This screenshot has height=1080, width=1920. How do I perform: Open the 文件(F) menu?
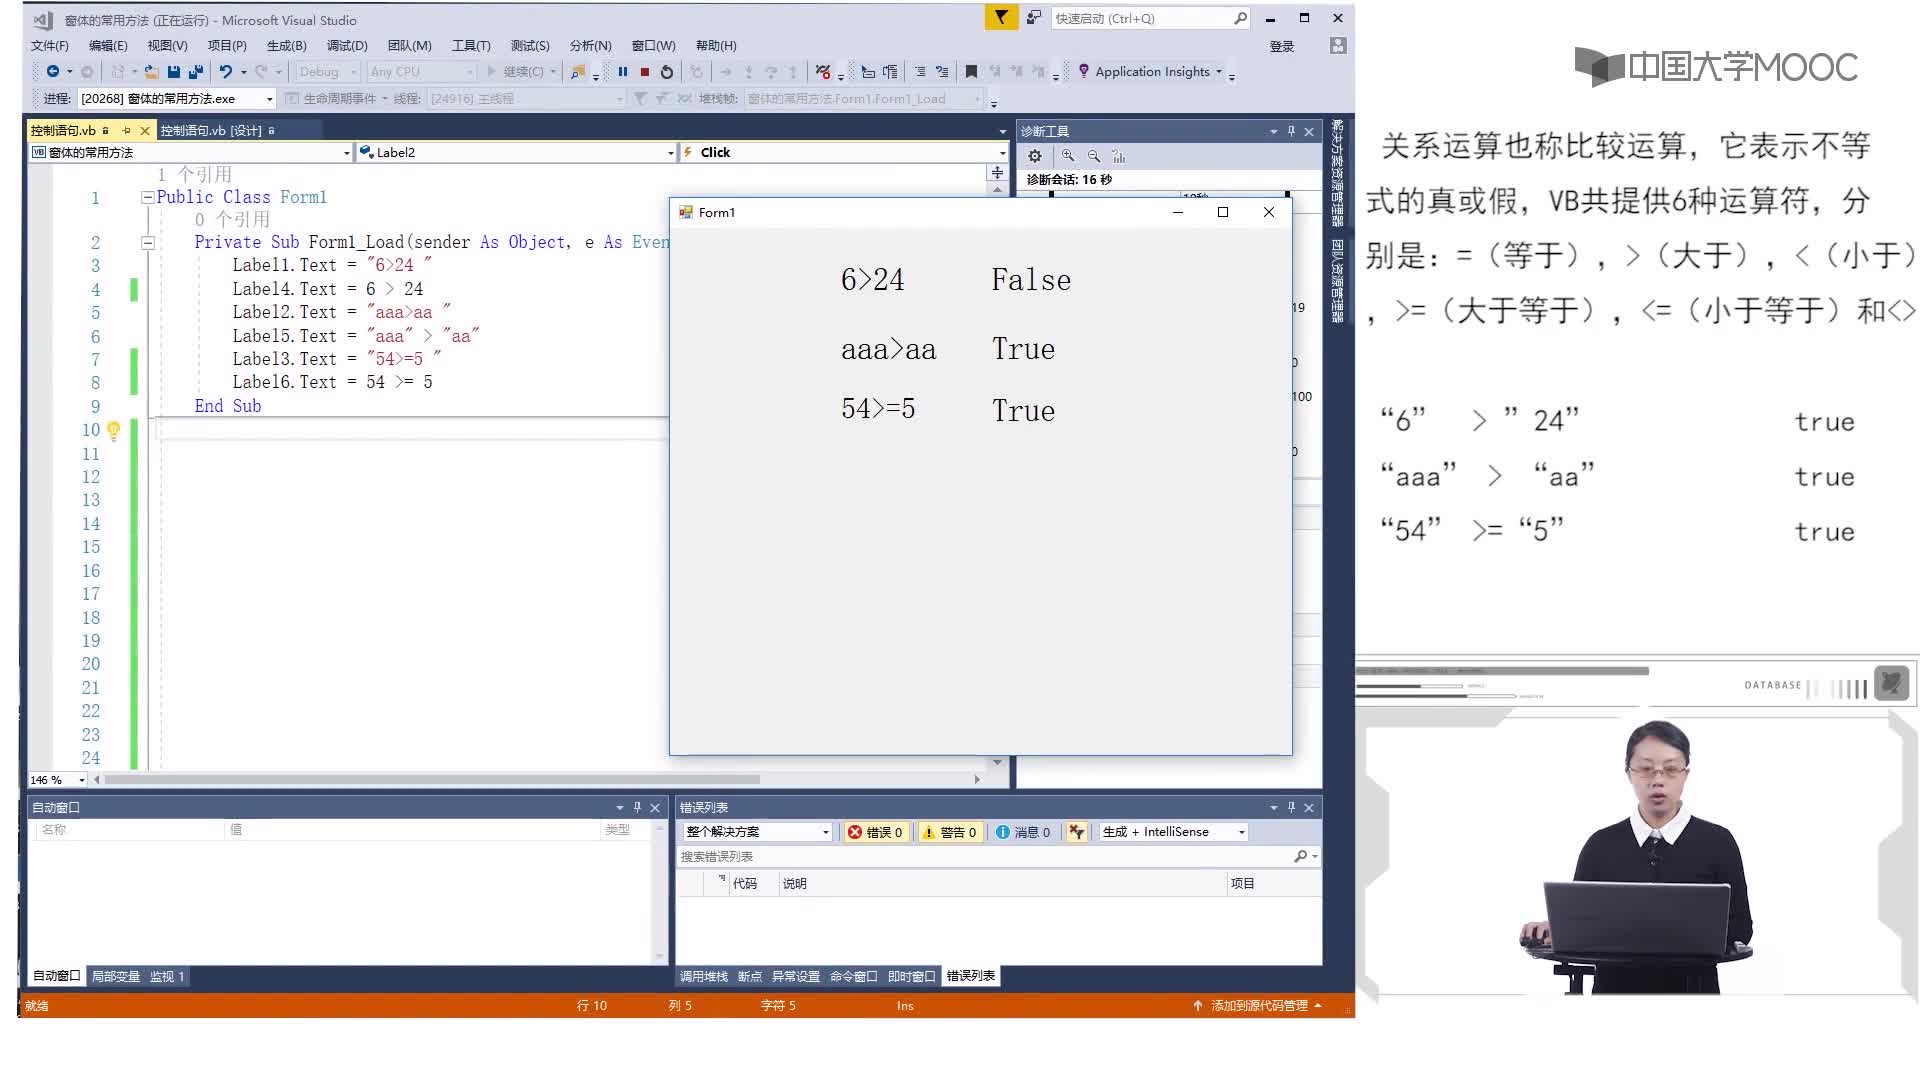tap(50, 46)
